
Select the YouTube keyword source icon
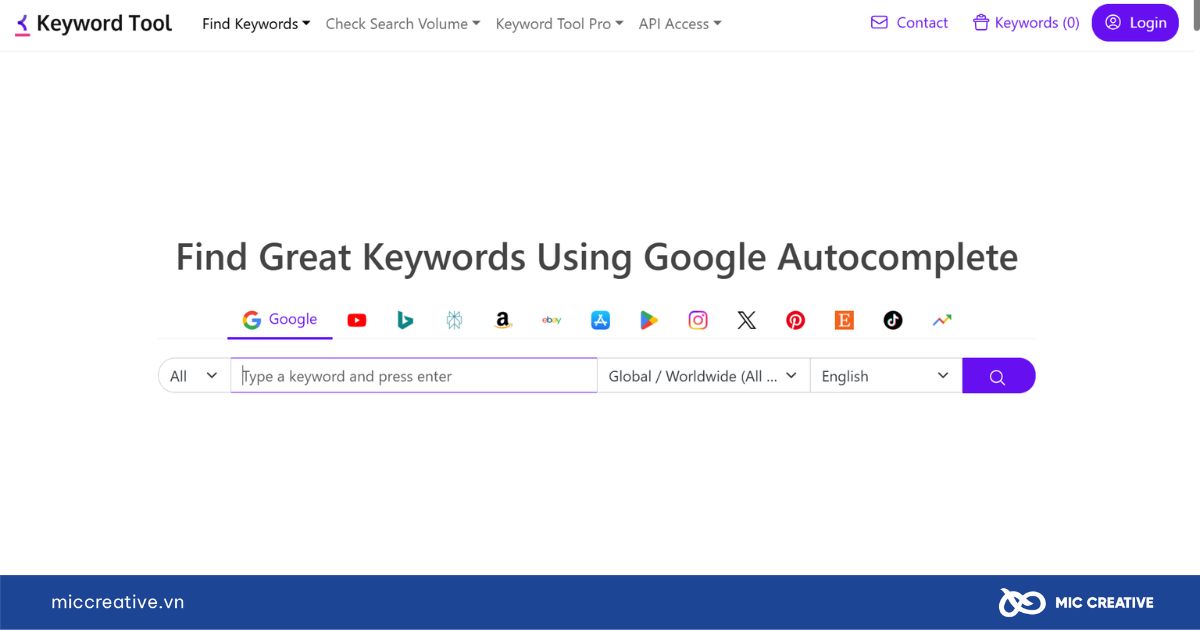pos(357,320)
